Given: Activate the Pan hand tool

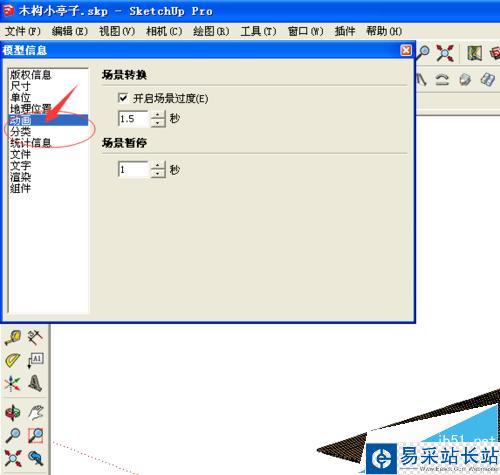Looking at the screenshot, I should point(35,412).
